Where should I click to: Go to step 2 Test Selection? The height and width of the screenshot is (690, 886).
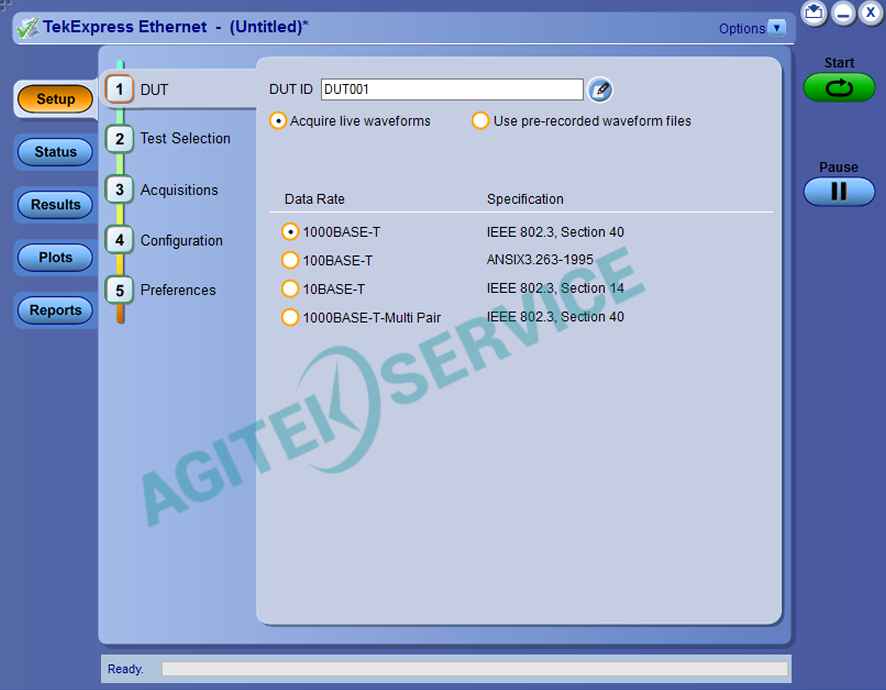(x=120, y=138)
